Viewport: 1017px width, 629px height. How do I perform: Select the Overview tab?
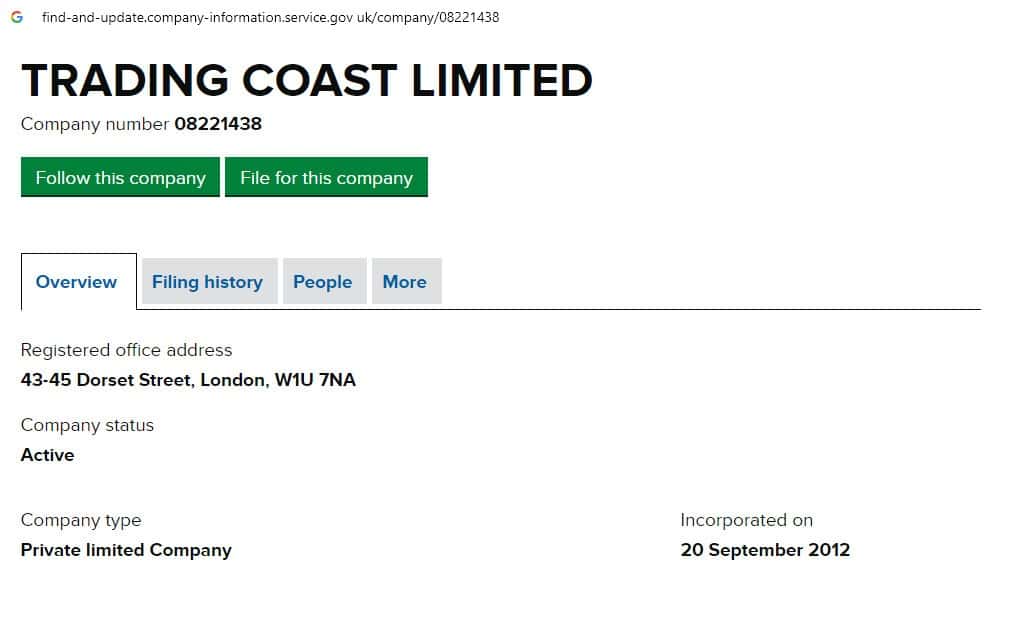pos(77,282)
